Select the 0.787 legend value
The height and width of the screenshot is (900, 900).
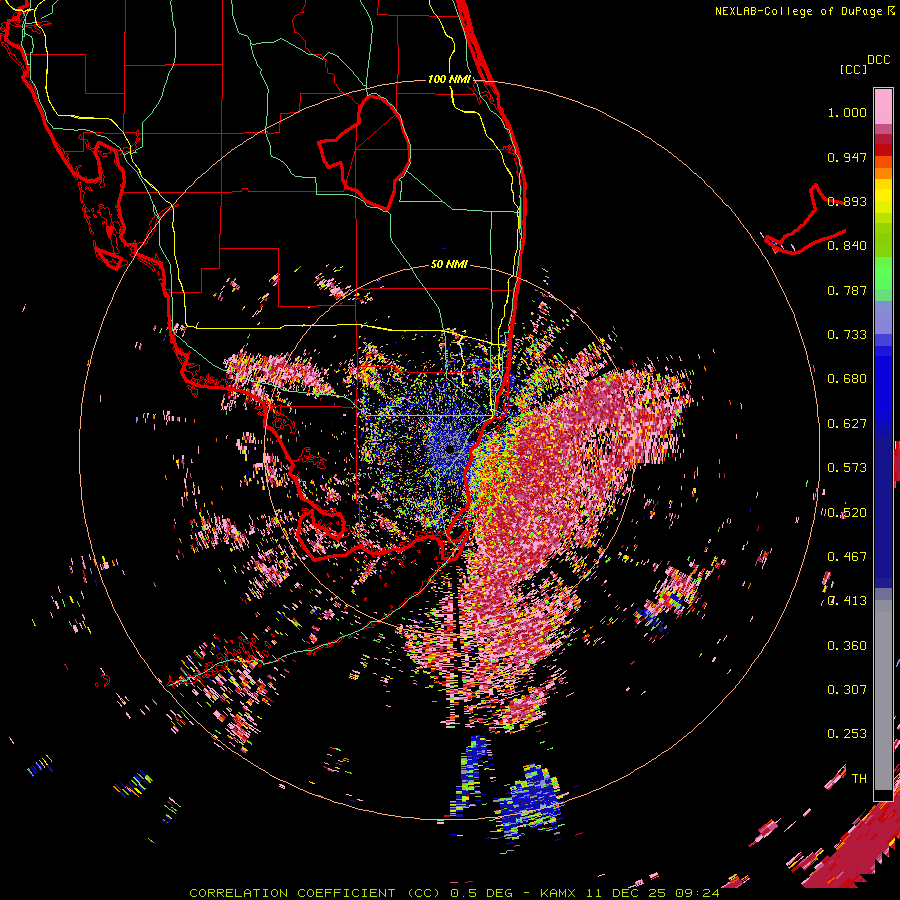[847, 290]
